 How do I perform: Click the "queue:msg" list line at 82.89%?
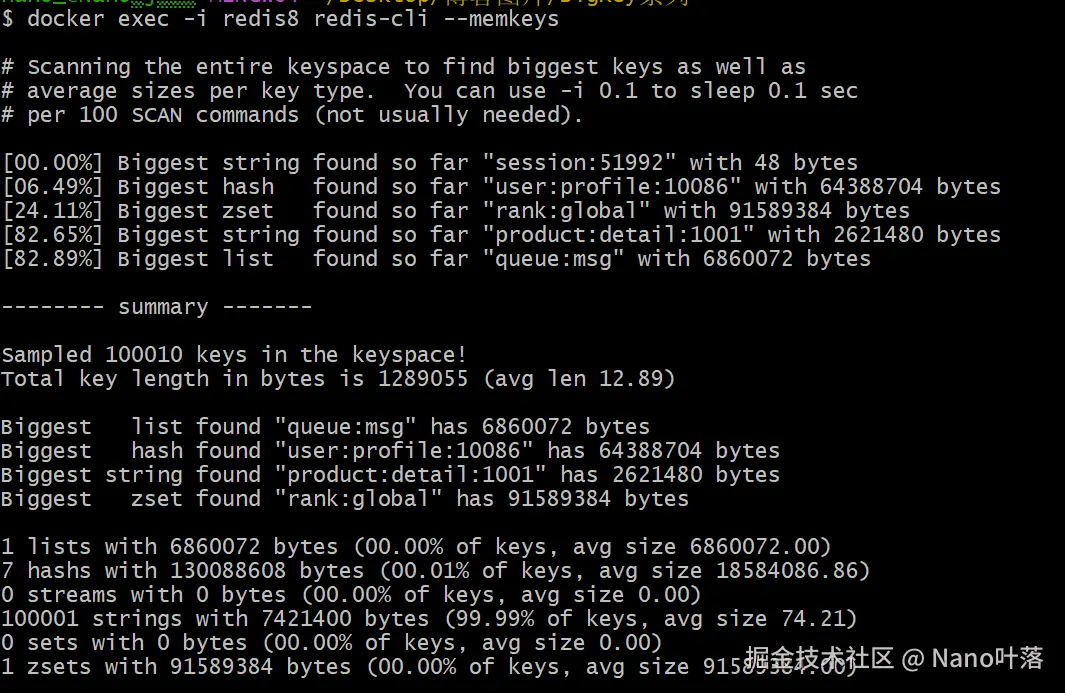[x=436, y=259]
